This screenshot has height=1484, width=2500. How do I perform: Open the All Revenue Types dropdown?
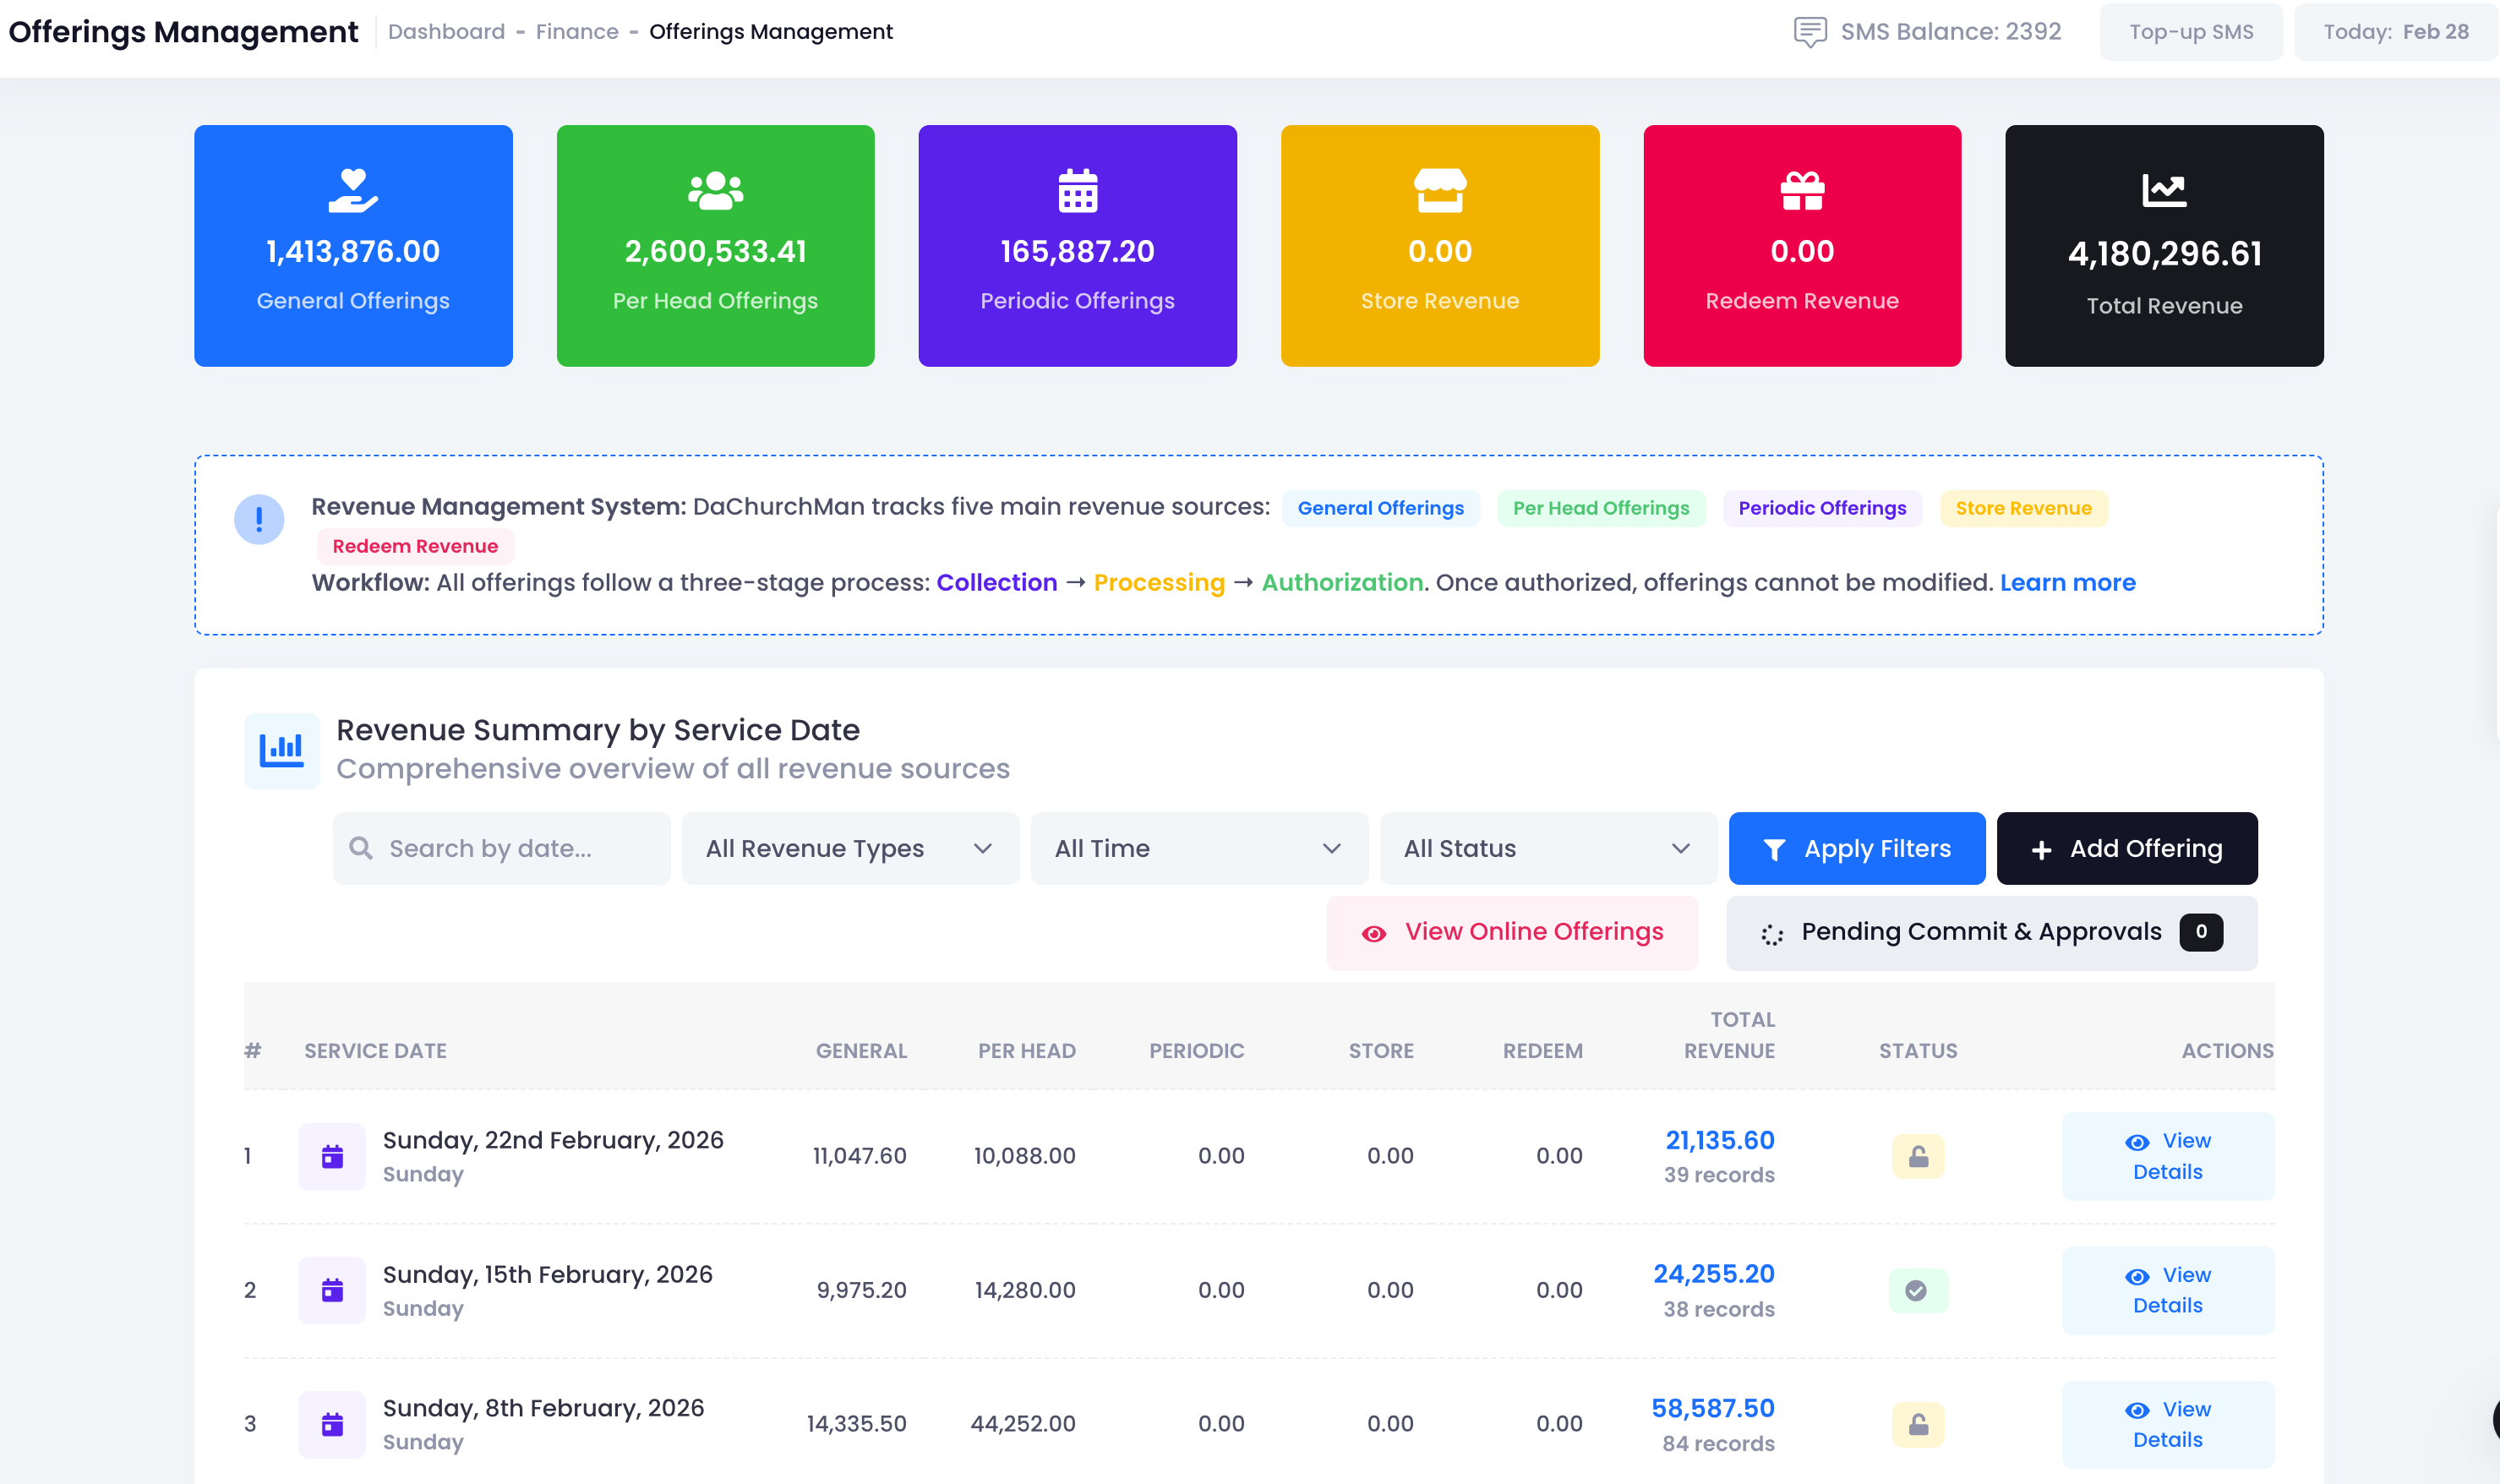coord(849,848)
